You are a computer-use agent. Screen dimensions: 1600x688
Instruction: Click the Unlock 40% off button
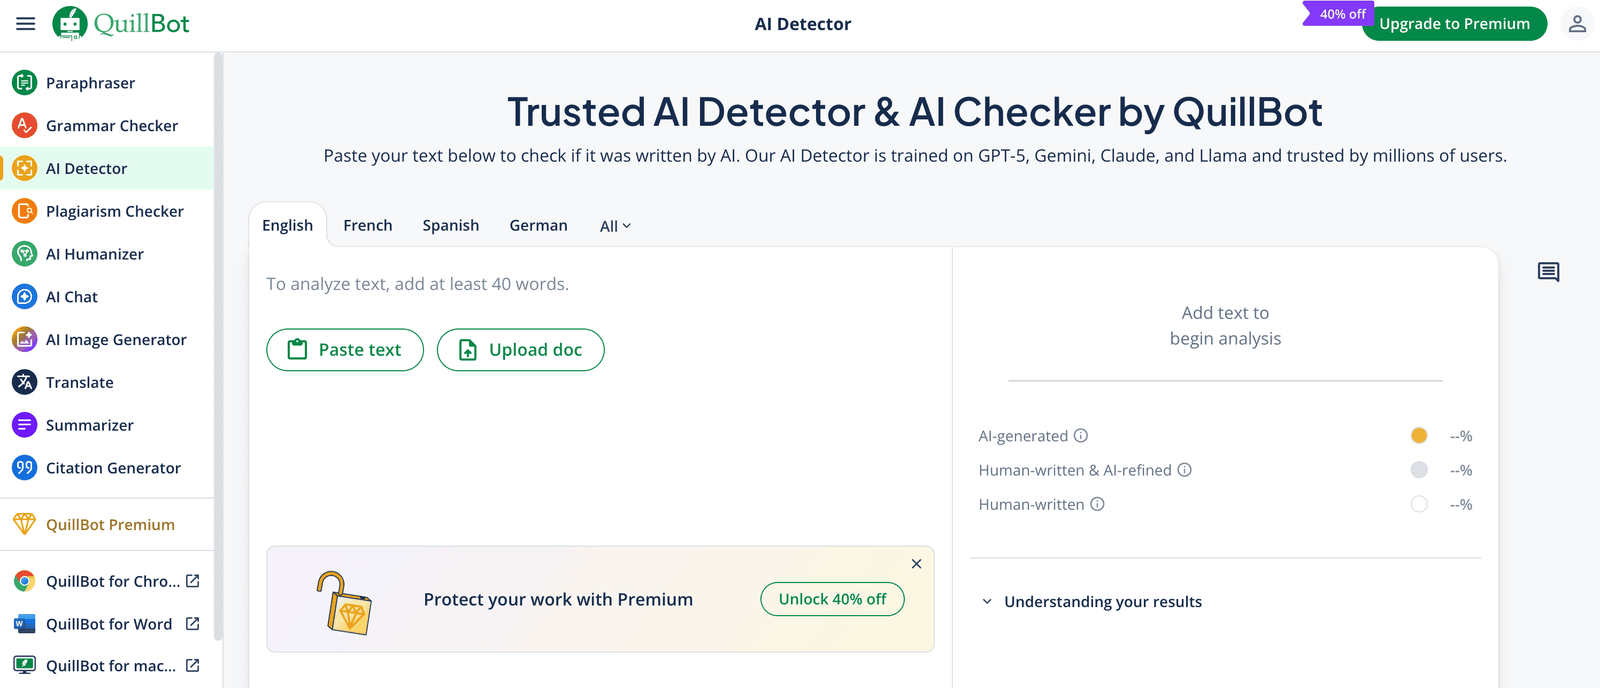click(x=833, y=599)
